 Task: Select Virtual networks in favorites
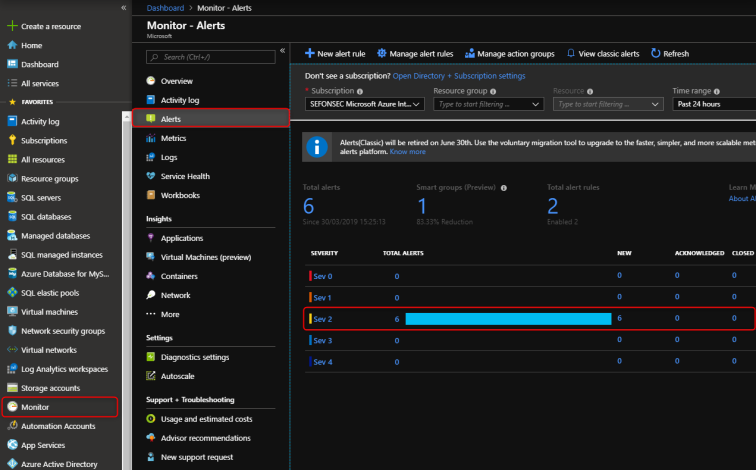point(49,350)
